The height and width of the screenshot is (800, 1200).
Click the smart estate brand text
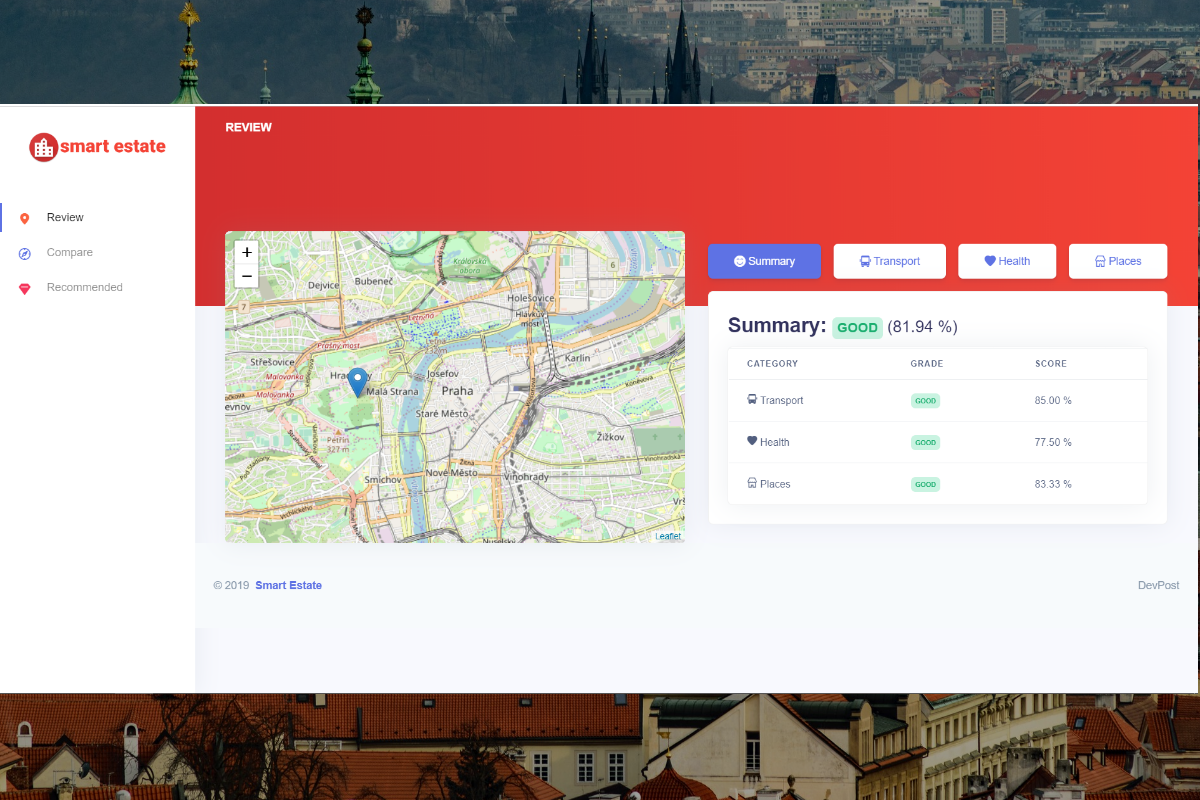113,147
